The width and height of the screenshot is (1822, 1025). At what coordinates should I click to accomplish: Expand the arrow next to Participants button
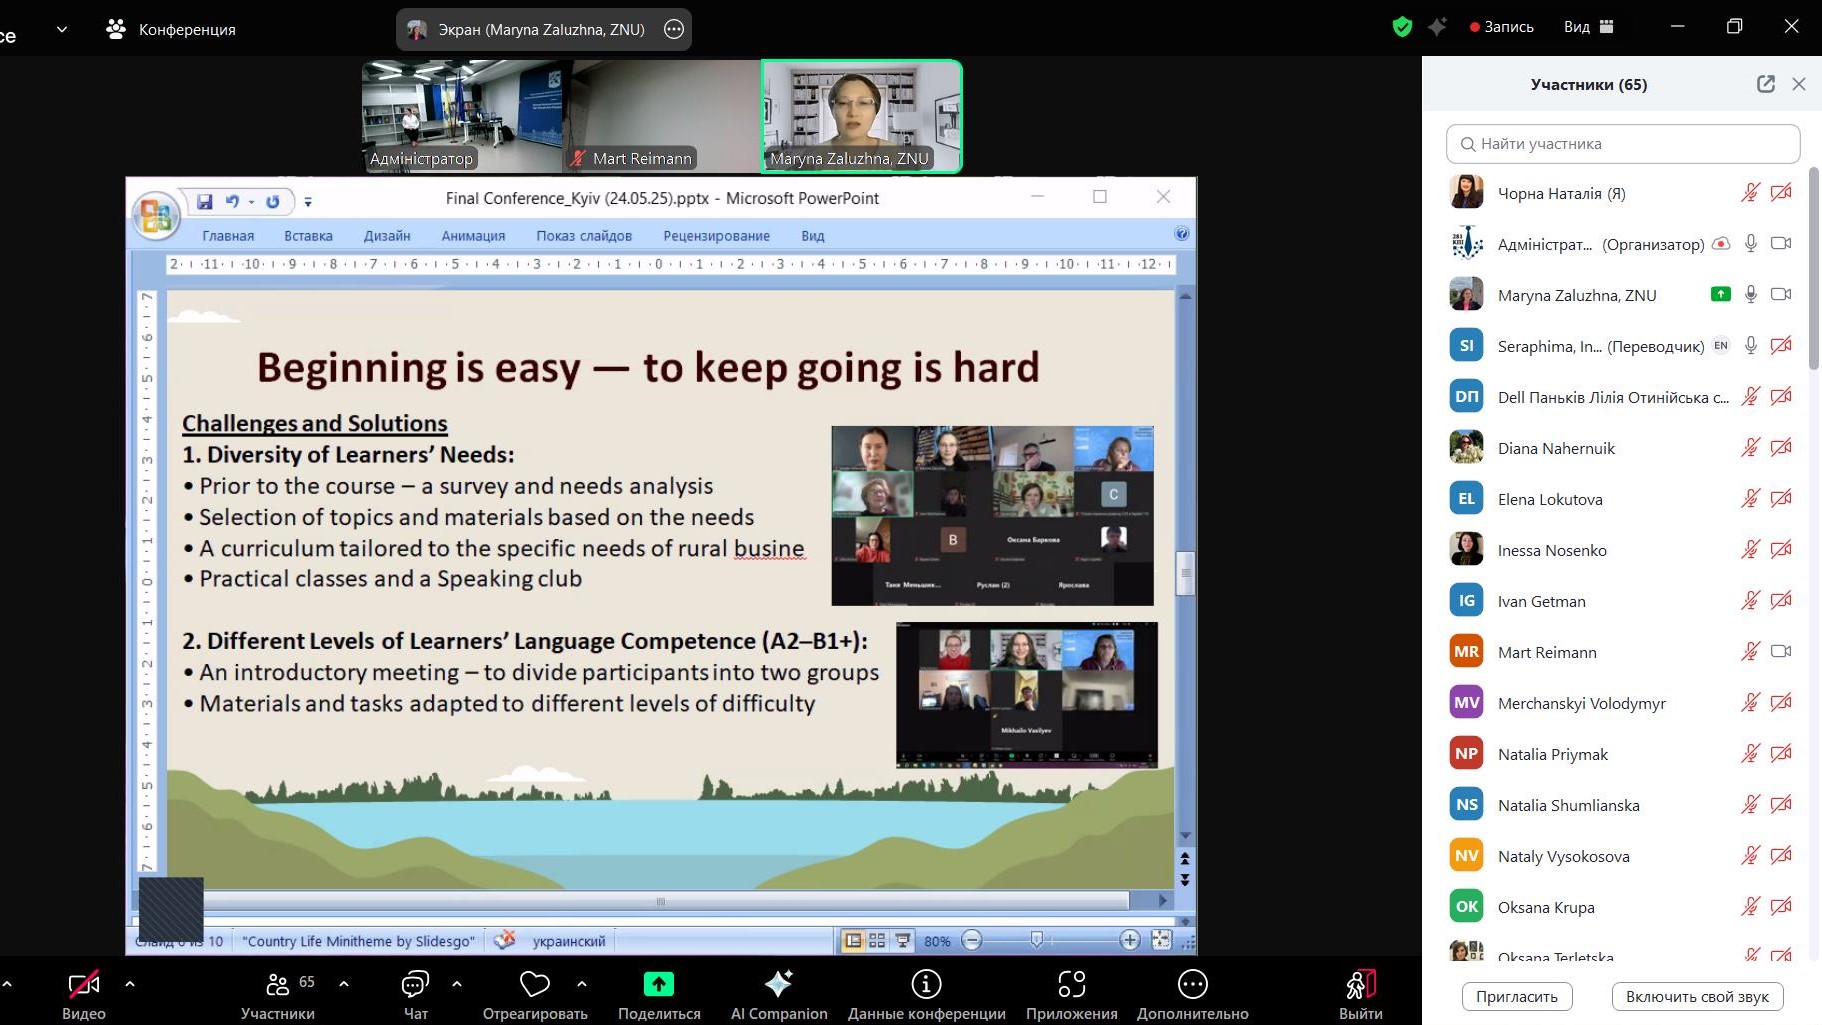pos(344,984)
